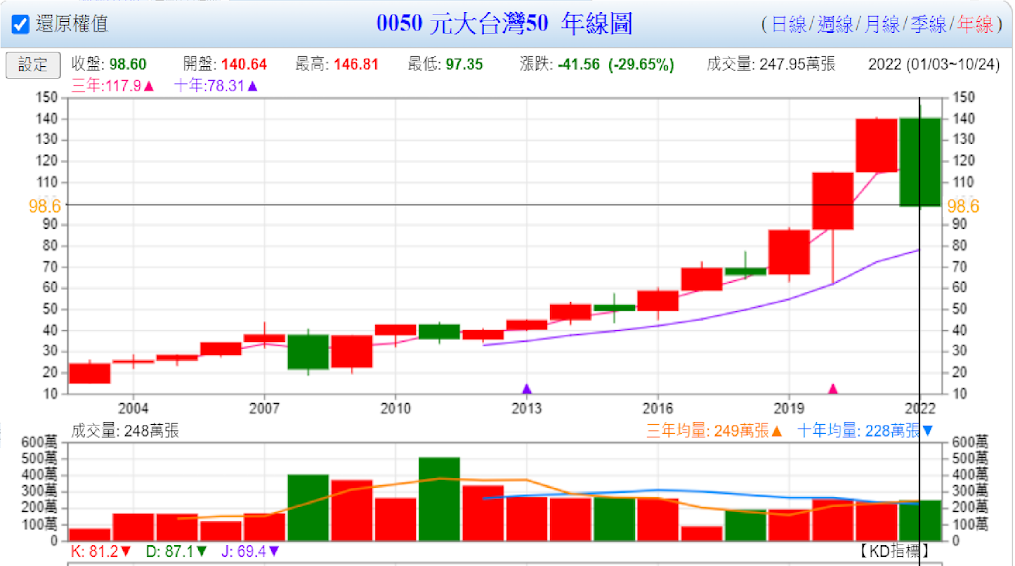Open the 設定 settings button
The image size is (1015, 566).
point(33,65)
